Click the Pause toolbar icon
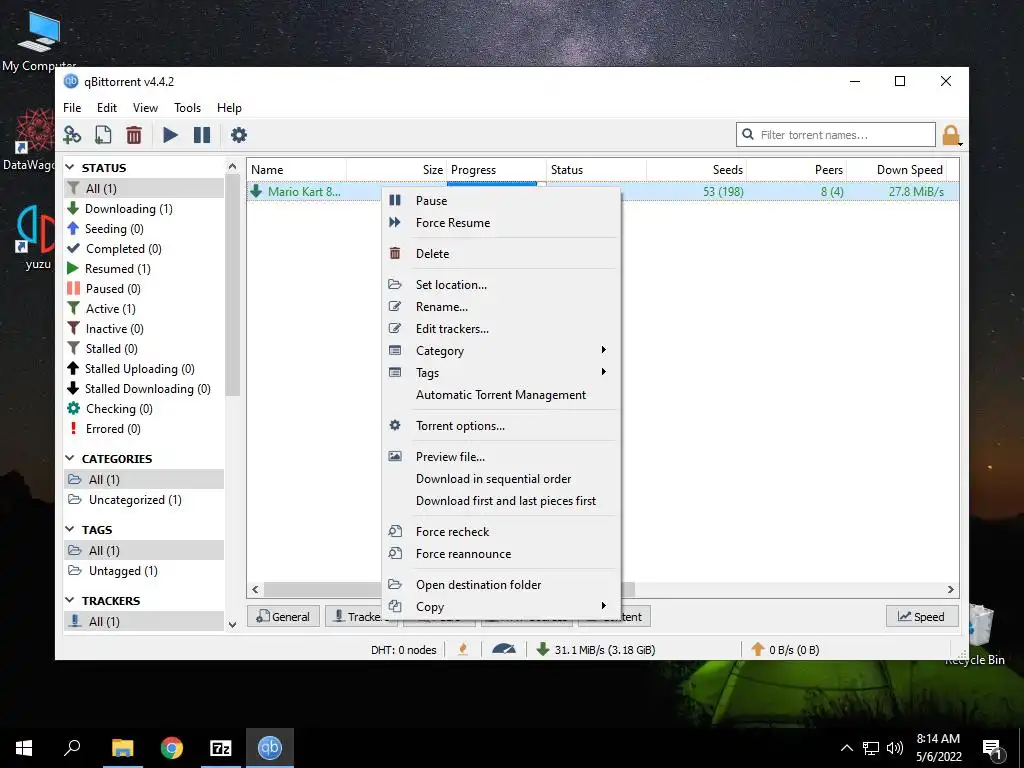The image size is (1024, 768). pos(202,135)
